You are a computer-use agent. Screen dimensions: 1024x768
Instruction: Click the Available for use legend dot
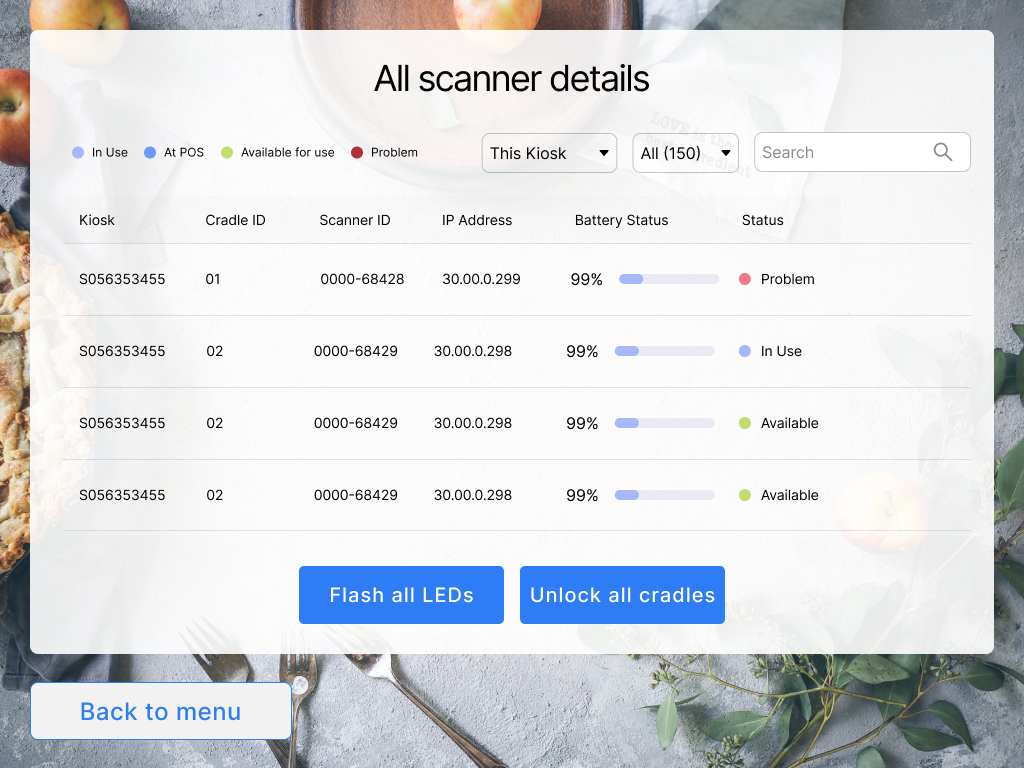(x=227, y=153)
